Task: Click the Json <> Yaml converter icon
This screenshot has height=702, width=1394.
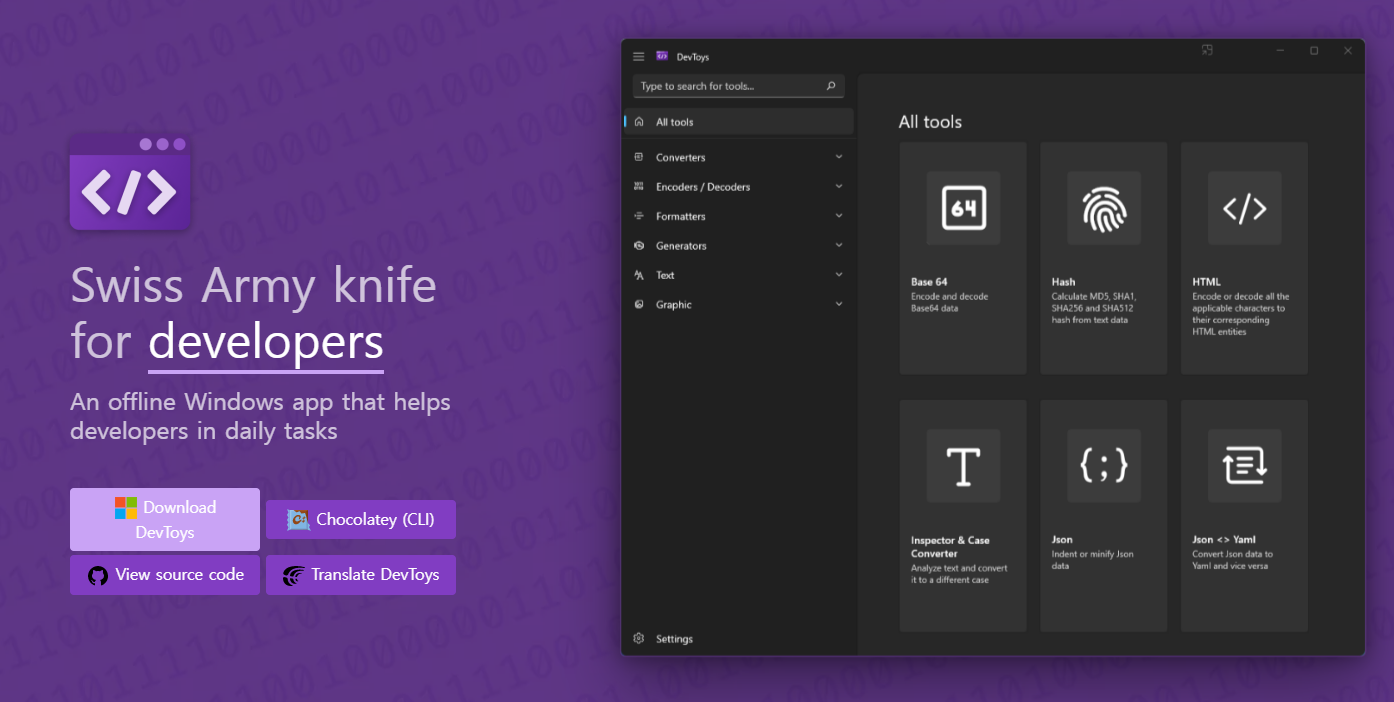Action: (x=1245, y=466)
